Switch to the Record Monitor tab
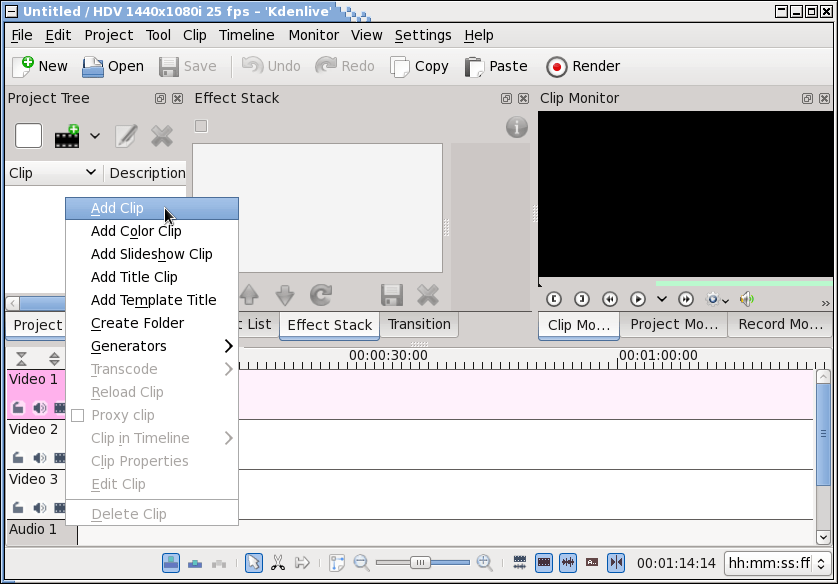The height and width of the screenshot is (584, 838). point(780,324)
